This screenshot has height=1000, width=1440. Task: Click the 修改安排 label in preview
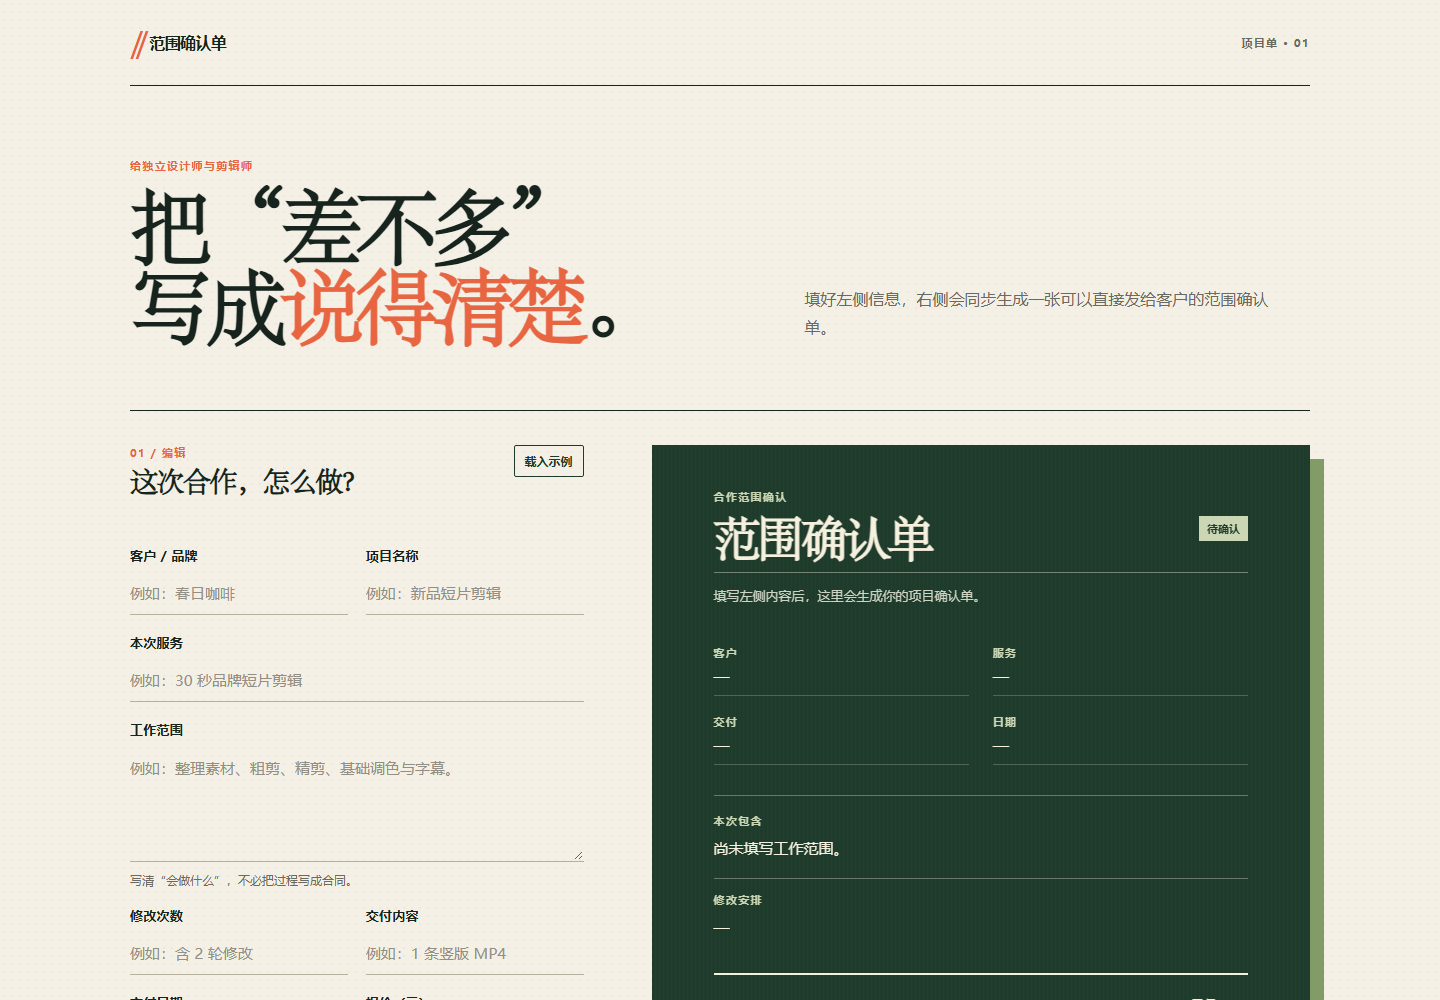click(x=738, y=900)
